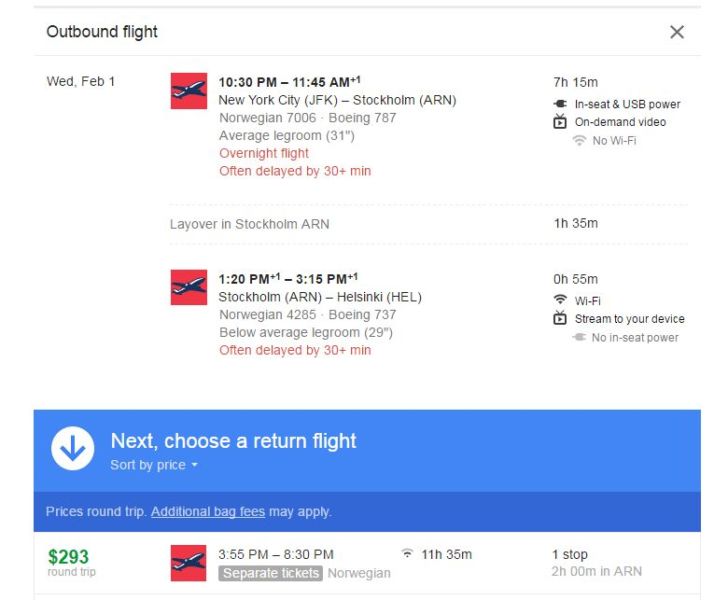Click the Wi-Fi icon on Helsinki flight

pos(560,301)
